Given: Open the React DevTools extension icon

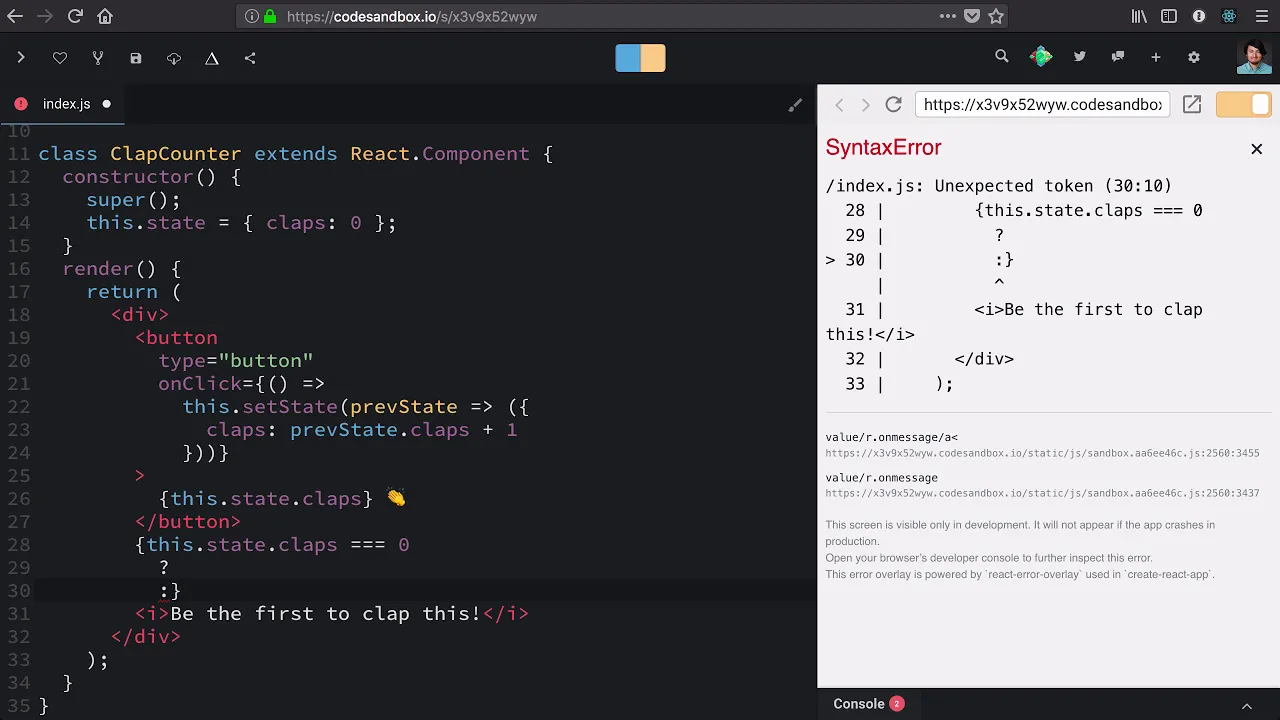Looking at the screenshot, I should (x=1229, y=16).
